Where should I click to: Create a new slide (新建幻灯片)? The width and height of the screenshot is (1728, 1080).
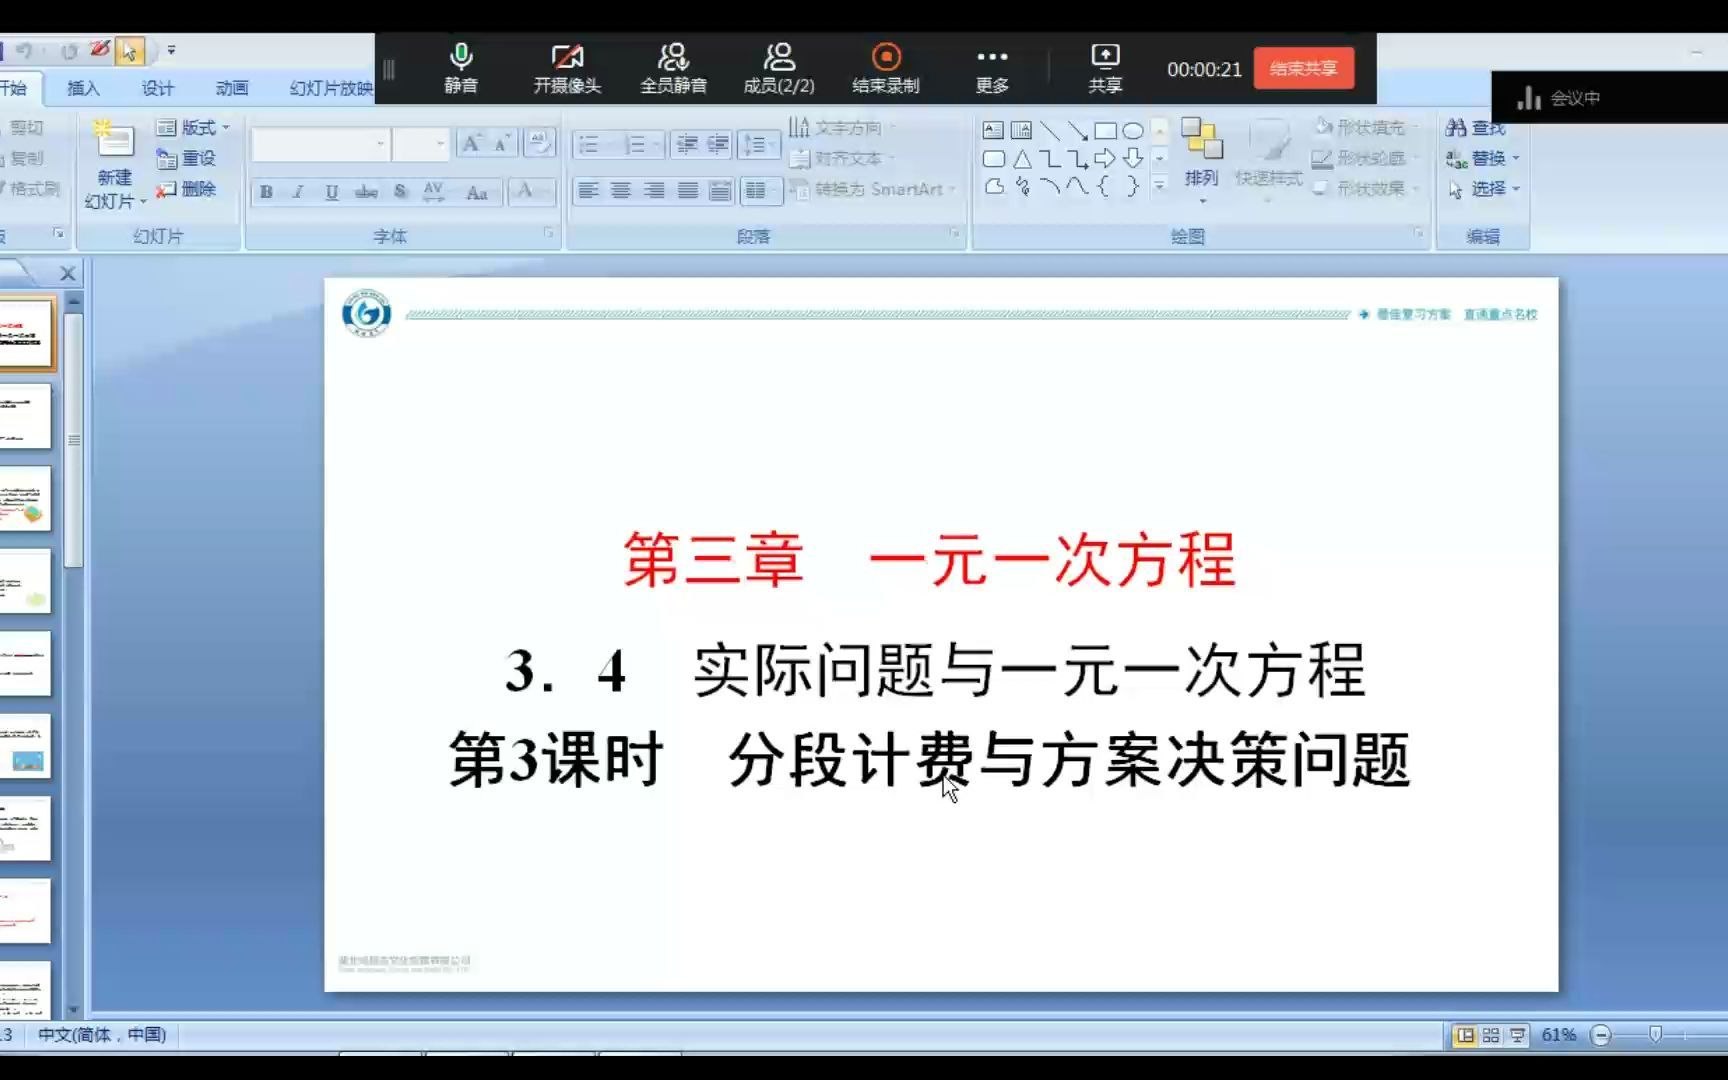point(115,165)
